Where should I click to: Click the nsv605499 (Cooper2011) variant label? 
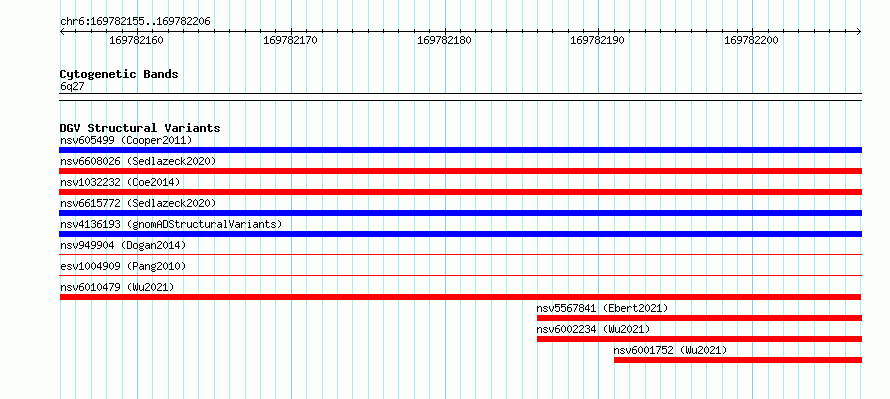click(x=126, y=140)
